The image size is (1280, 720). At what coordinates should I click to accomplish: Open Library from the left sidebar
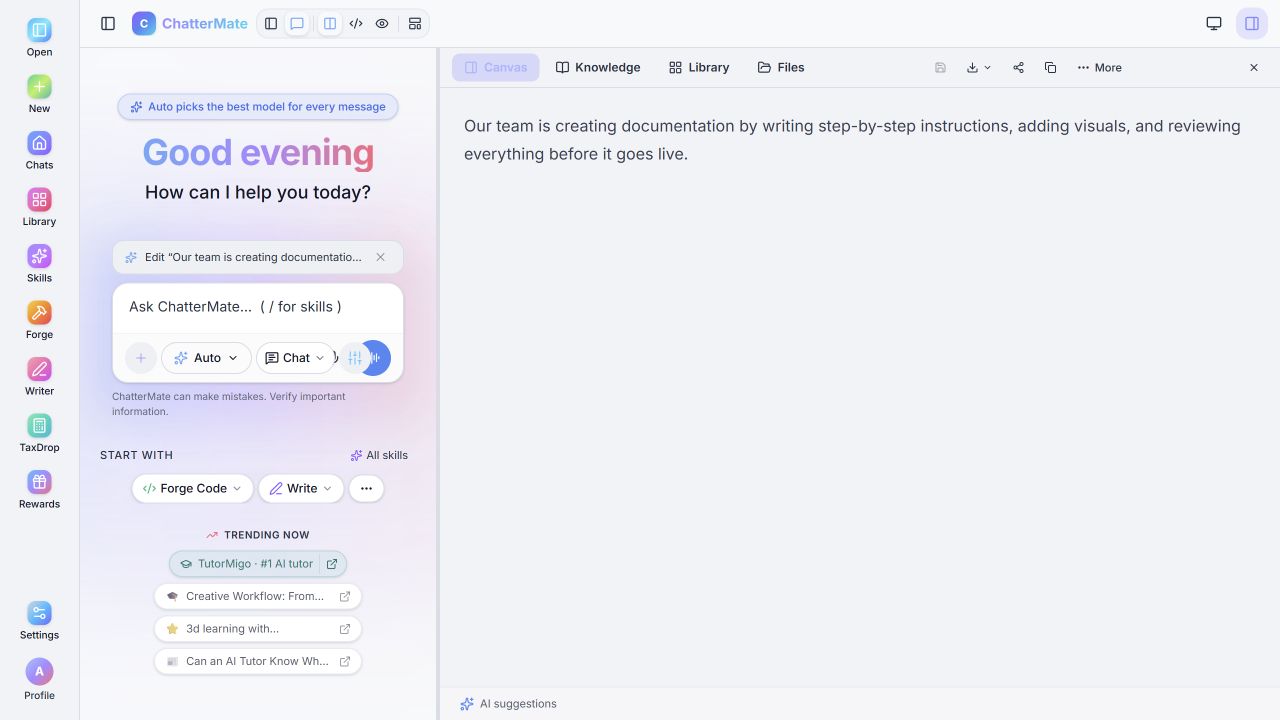tap(39, 208)
